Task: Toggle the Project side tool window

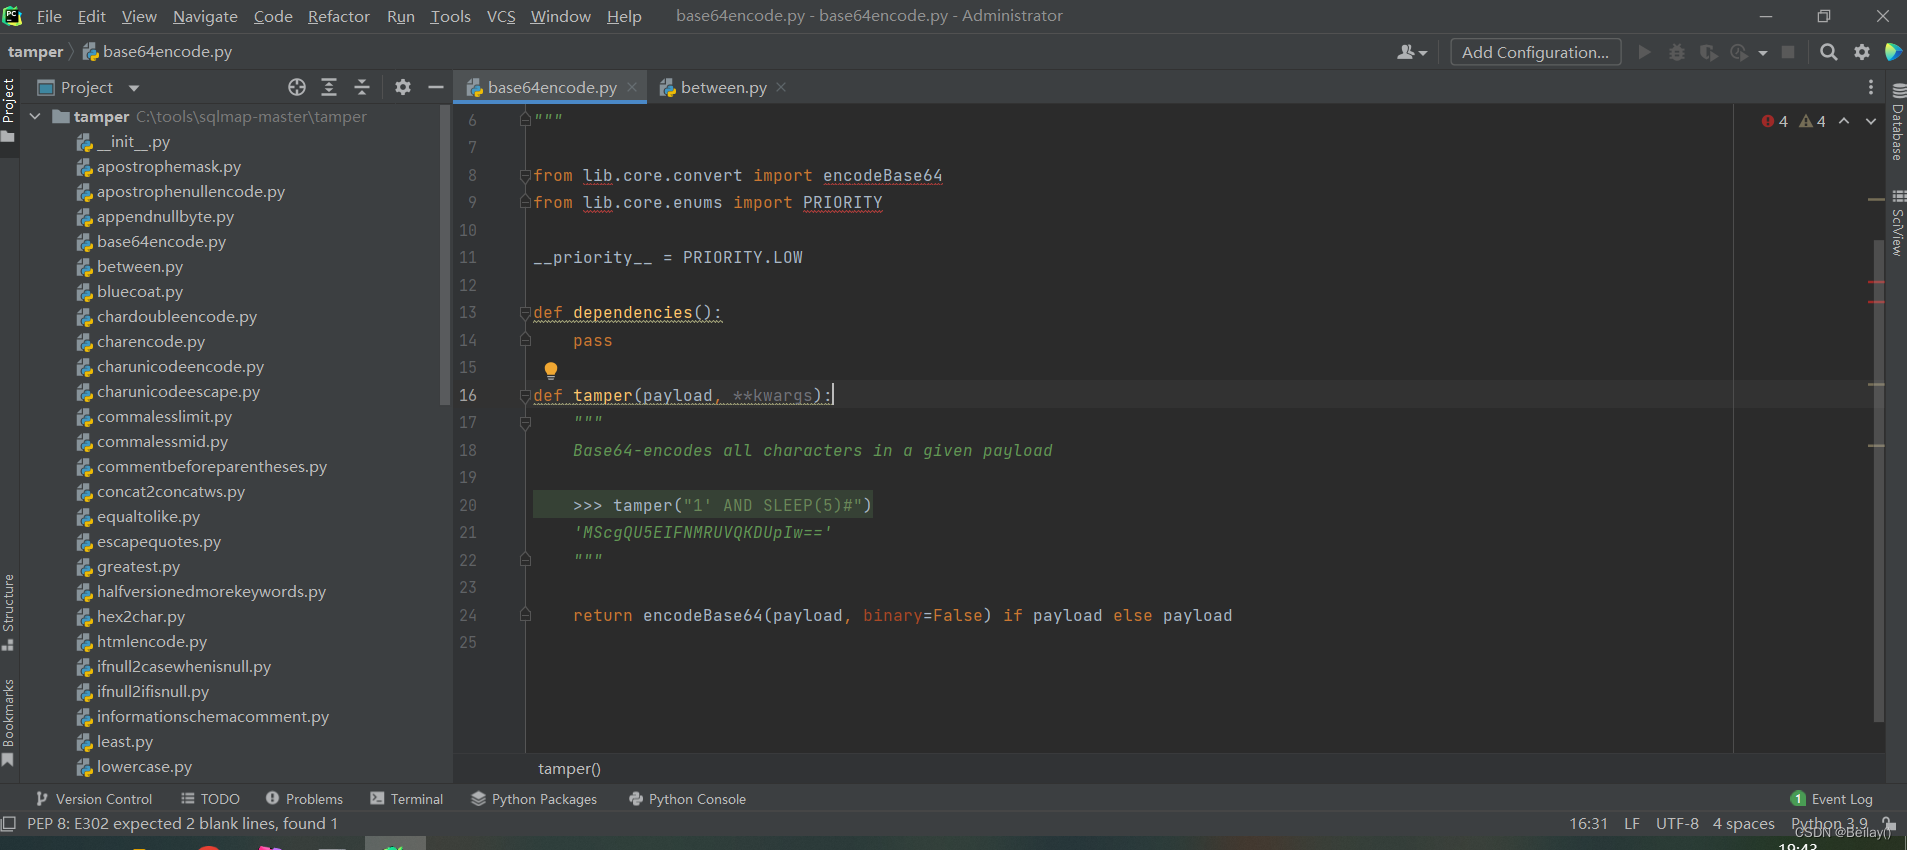Action: (9, 110)
